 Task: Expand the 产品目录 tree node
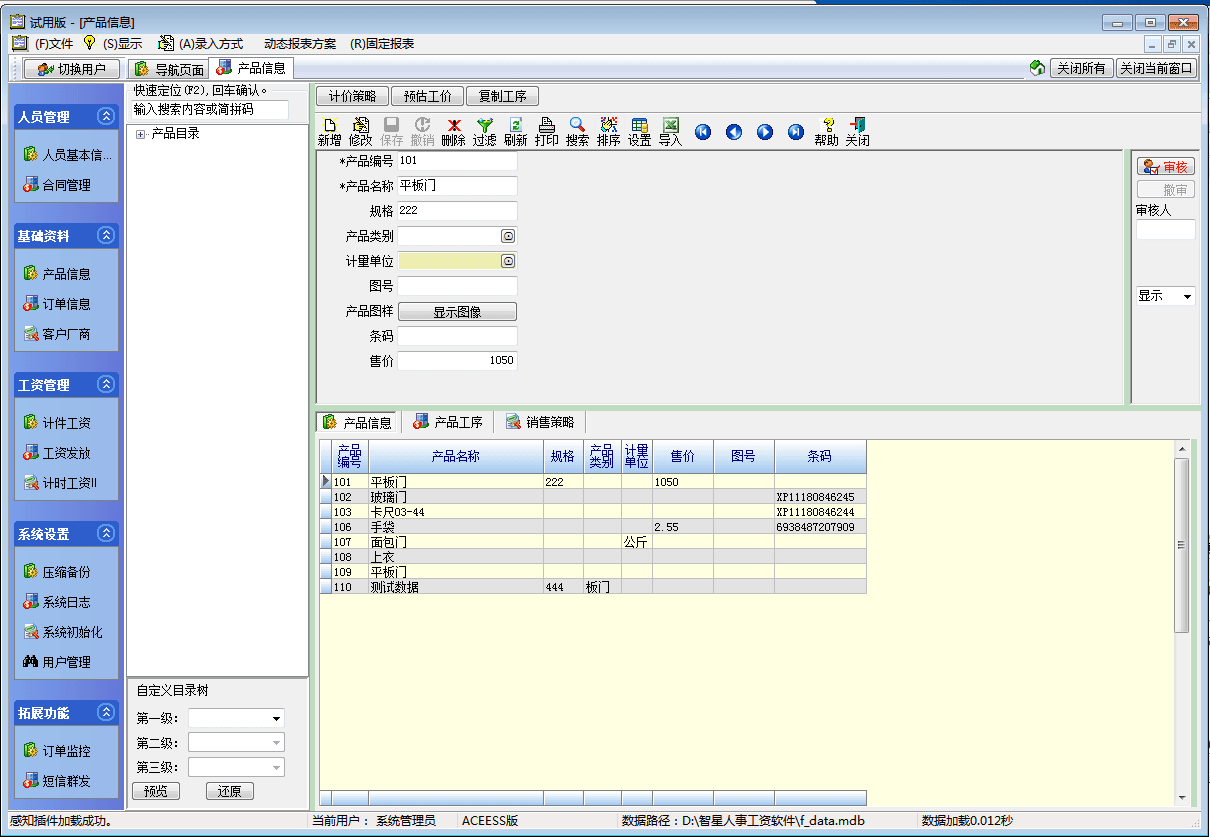[140, 134]
